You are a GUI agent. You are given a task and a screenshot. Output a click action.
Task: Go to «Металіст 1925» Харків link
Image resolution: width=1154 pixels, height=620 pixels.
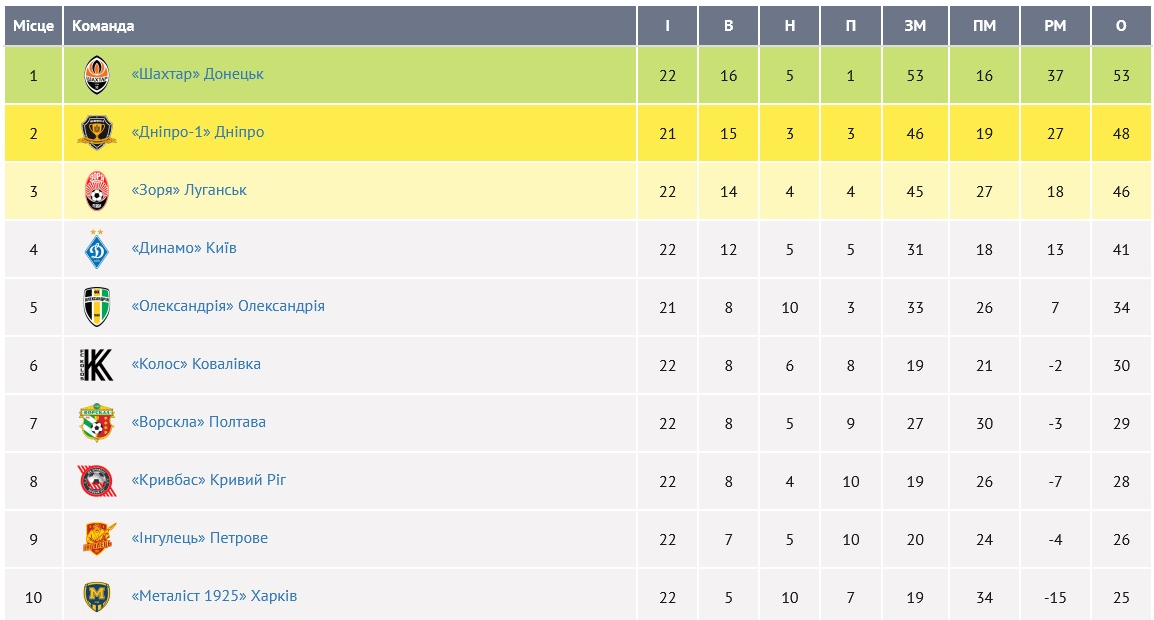[215, 596]
